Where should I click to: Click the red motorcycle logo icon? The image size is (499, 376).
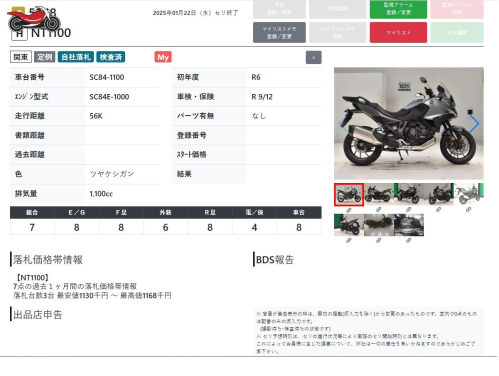(34, 19)
